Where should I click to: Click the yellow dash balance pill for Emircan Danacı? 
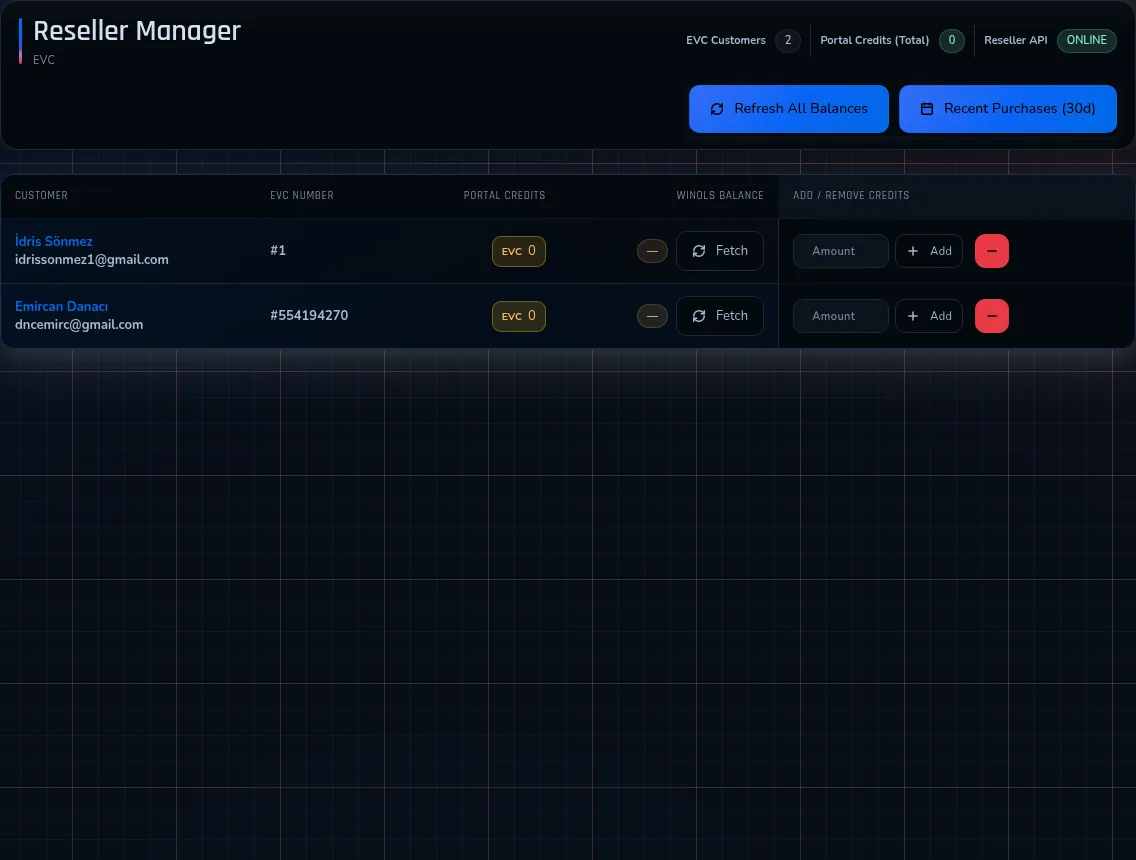[652, 317]
